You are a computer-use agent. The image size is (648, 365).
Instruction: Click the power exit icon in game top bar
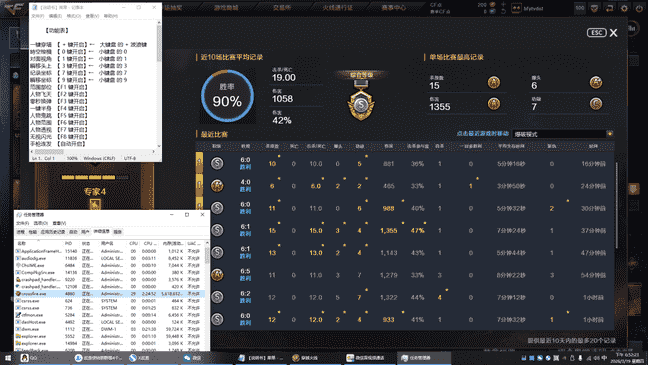[639, 8]
